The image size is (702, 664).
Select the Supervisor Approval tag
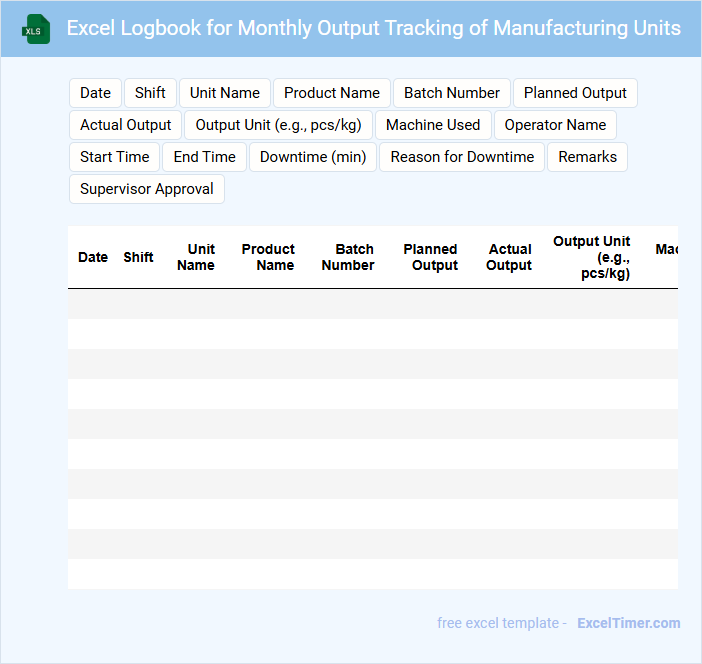[x=147, y=189]
